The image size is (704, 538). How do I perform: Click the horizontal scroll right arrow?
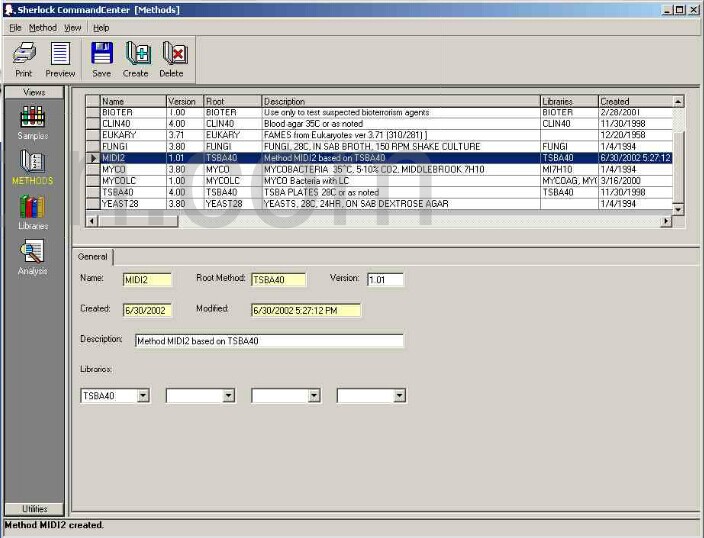666,221
